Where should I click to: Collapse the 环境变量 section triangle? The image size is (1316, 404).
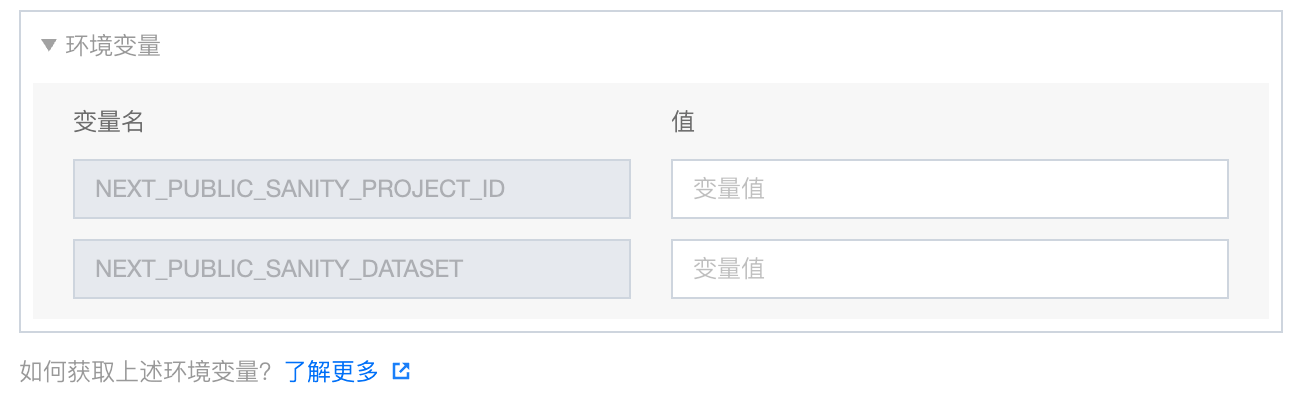click(49, 46)
